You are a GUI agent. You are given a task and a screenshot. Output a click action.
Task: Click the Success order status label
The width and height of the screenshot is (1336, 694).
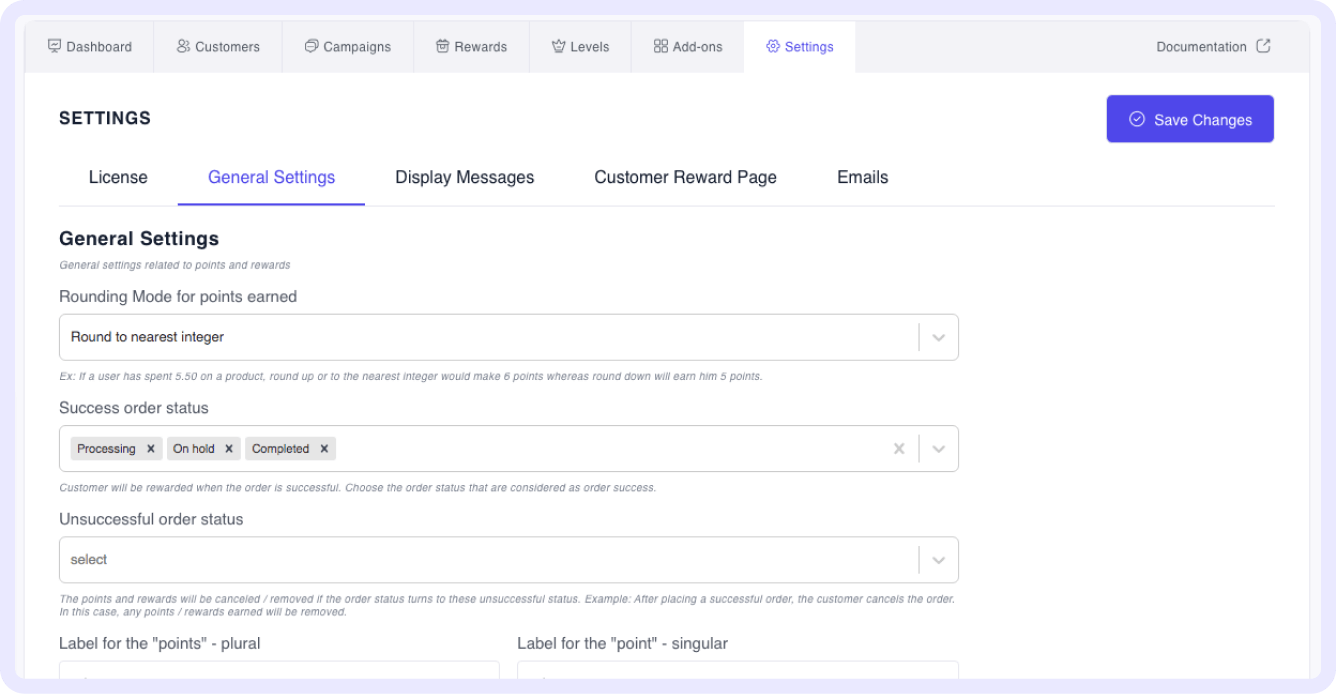click(134, 408)
